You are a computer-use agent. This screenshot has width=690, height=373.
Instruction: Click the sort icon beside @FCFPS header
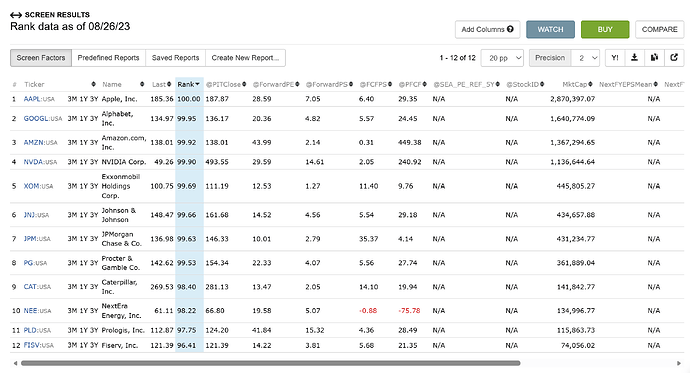pyautogui.click(x=390, y=84)
